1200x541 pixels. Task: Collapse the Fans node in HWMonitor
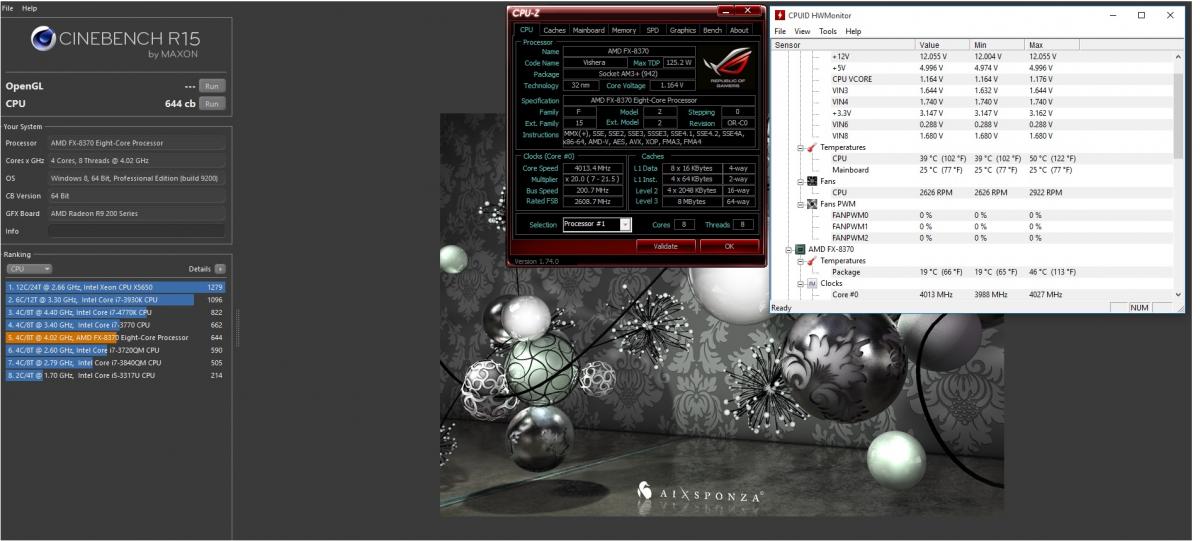800,181
